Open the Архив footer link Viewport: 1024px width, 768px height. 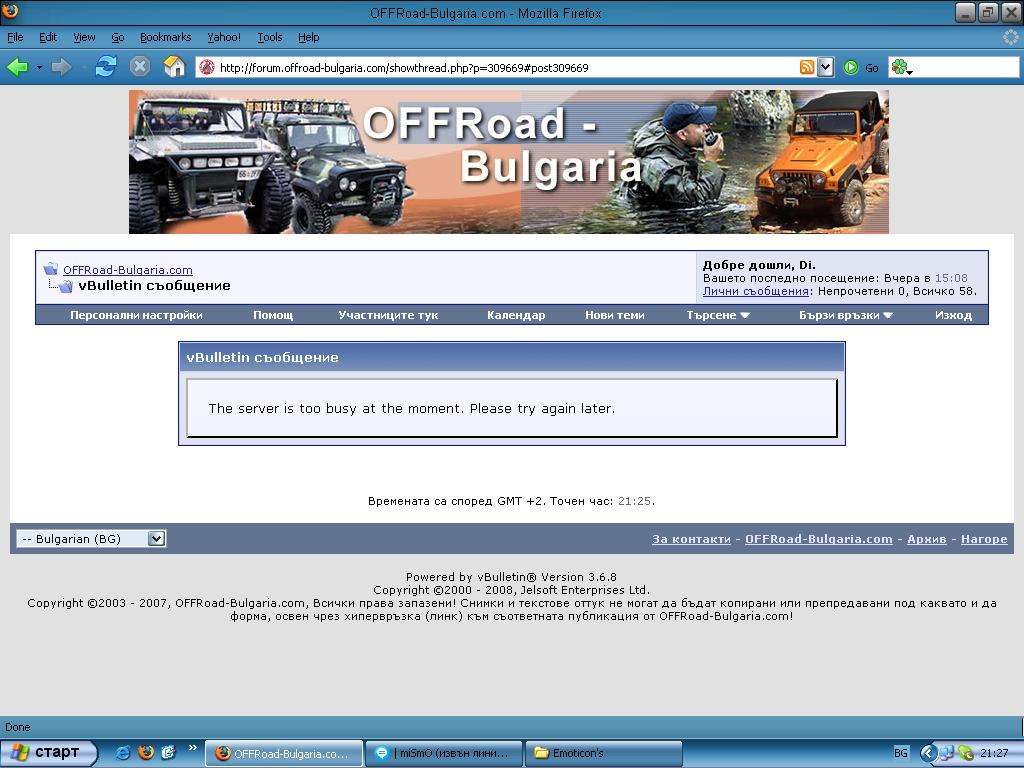(x=927, y=539)
